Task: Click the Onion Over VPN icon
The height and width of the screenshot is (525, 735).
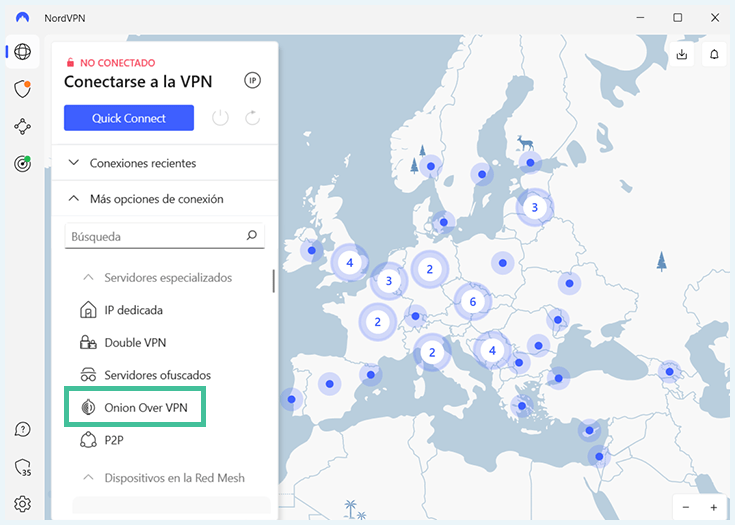Action: coord(88,407)
